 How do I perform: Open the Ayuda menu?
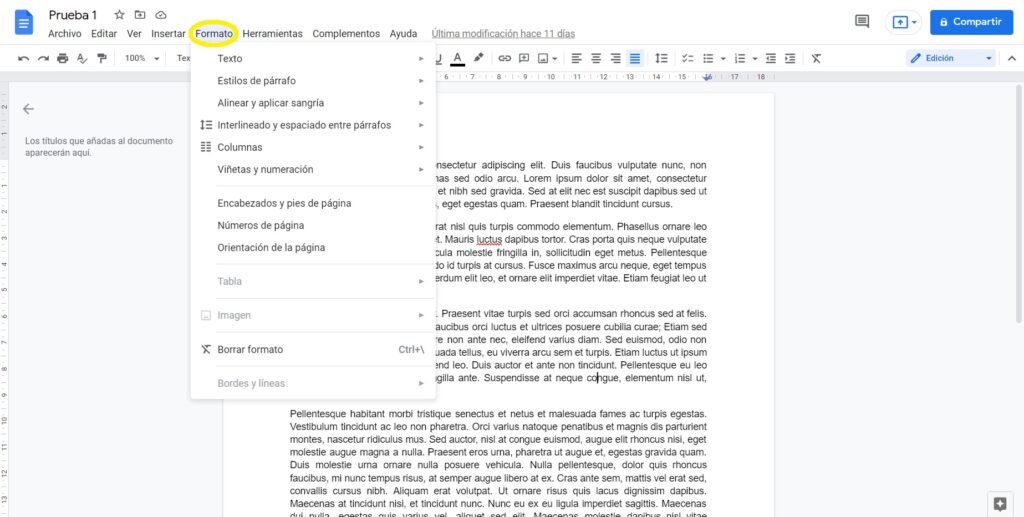(404, 33)
